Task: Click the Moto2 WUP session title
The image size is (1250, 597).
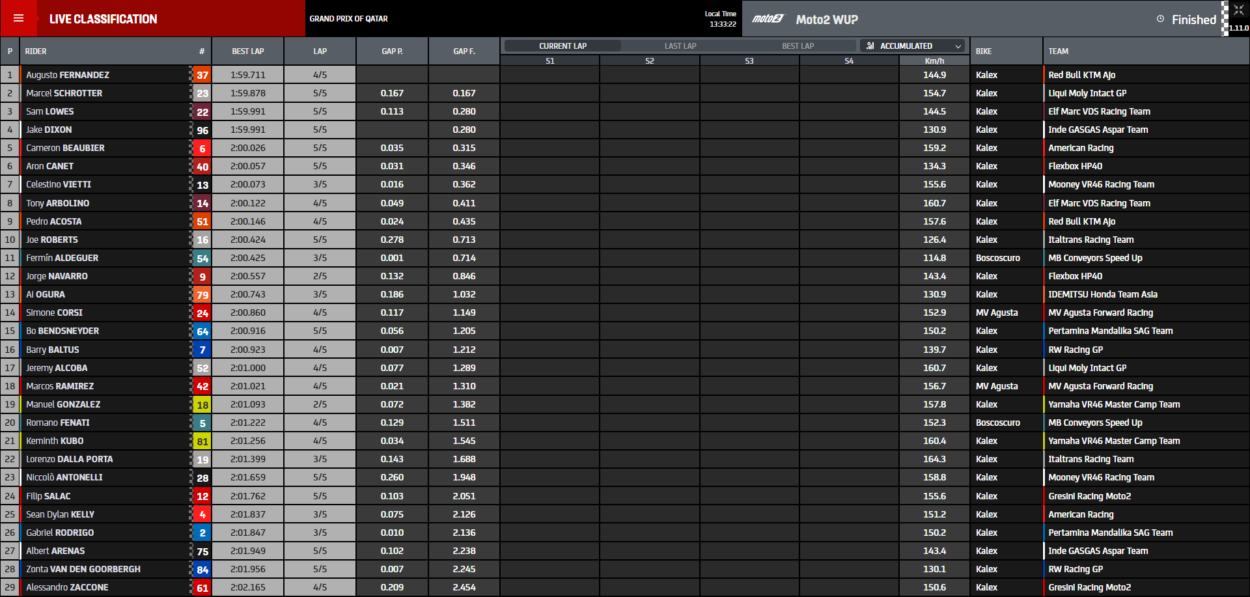Action: pos(827,19)
